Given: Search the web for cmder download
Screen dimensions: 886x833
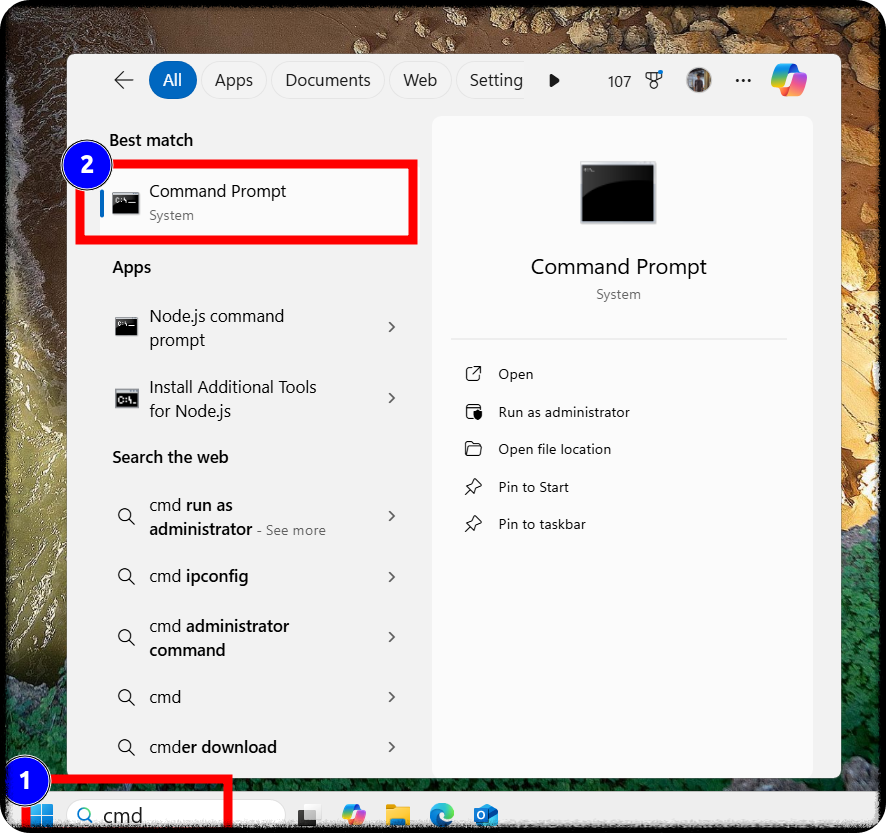Looking at the screenshot, I should pyautogui.click(x=253, y=747).
